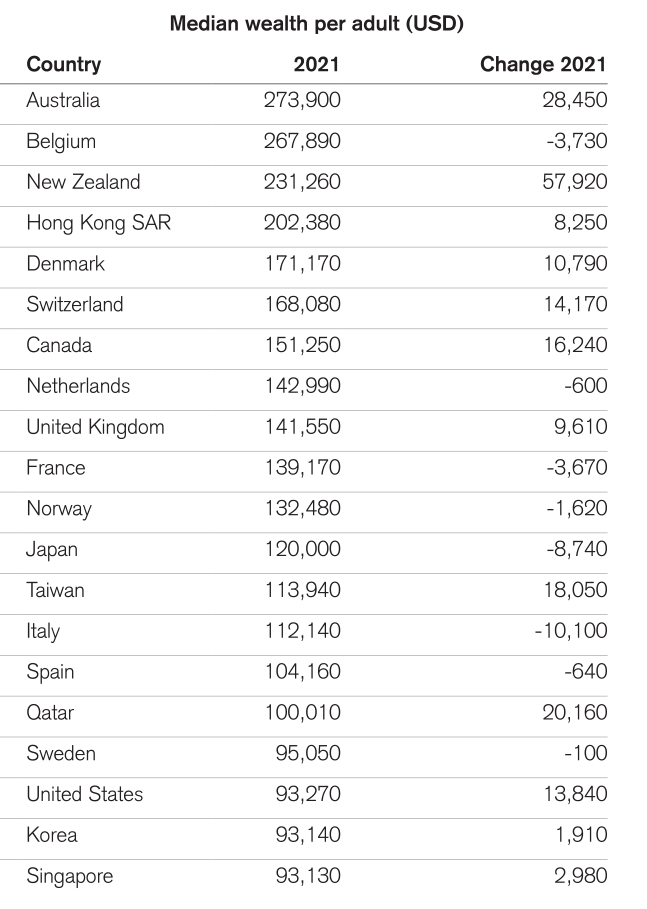Image resolution: width=647 pixels, height=909 pixels.
Task: Select Qatar's 100,010 wealth value
Action: (303, 712)
